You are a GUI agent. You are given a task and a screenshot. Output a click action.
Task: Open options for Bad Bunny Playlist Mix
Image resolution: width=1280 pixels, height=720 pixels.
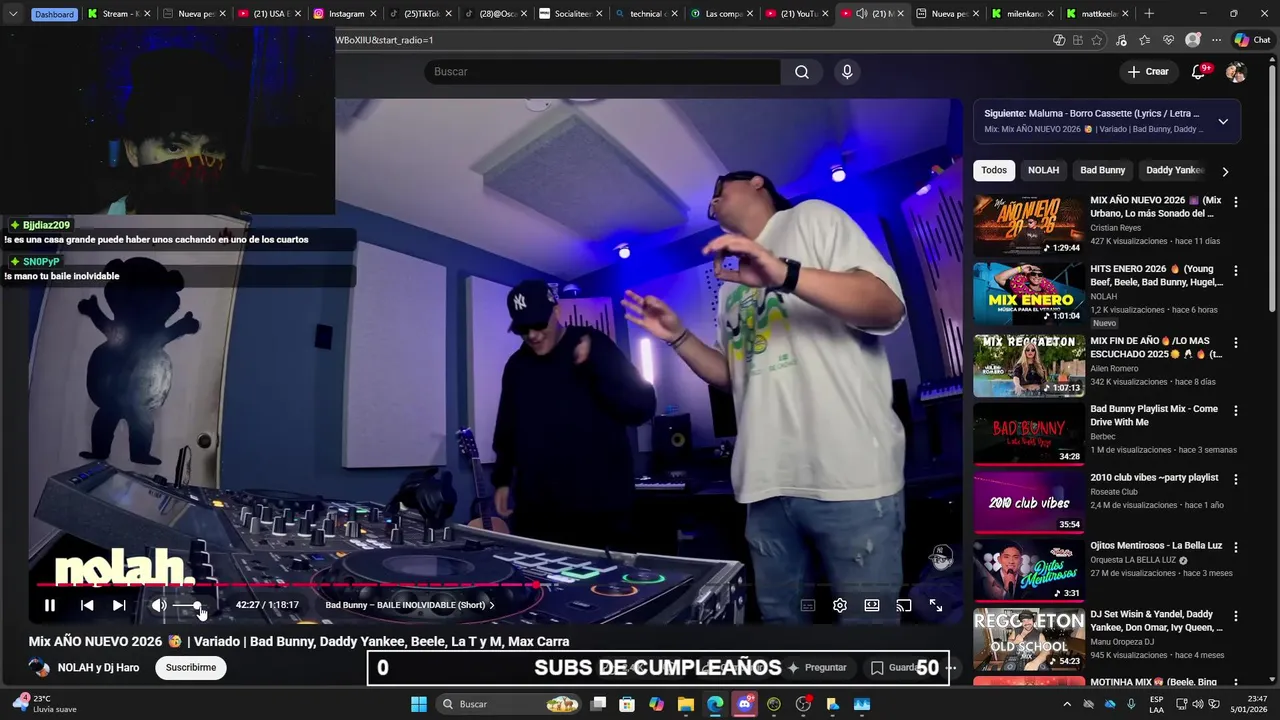pos(1236,410)
